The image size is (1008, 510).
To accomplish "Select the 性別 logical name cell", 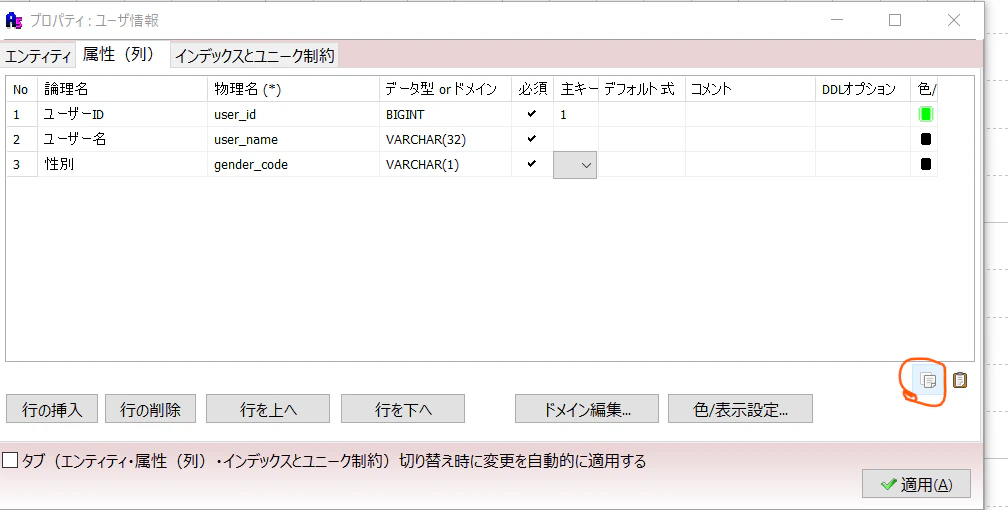I will click(123, 164).
